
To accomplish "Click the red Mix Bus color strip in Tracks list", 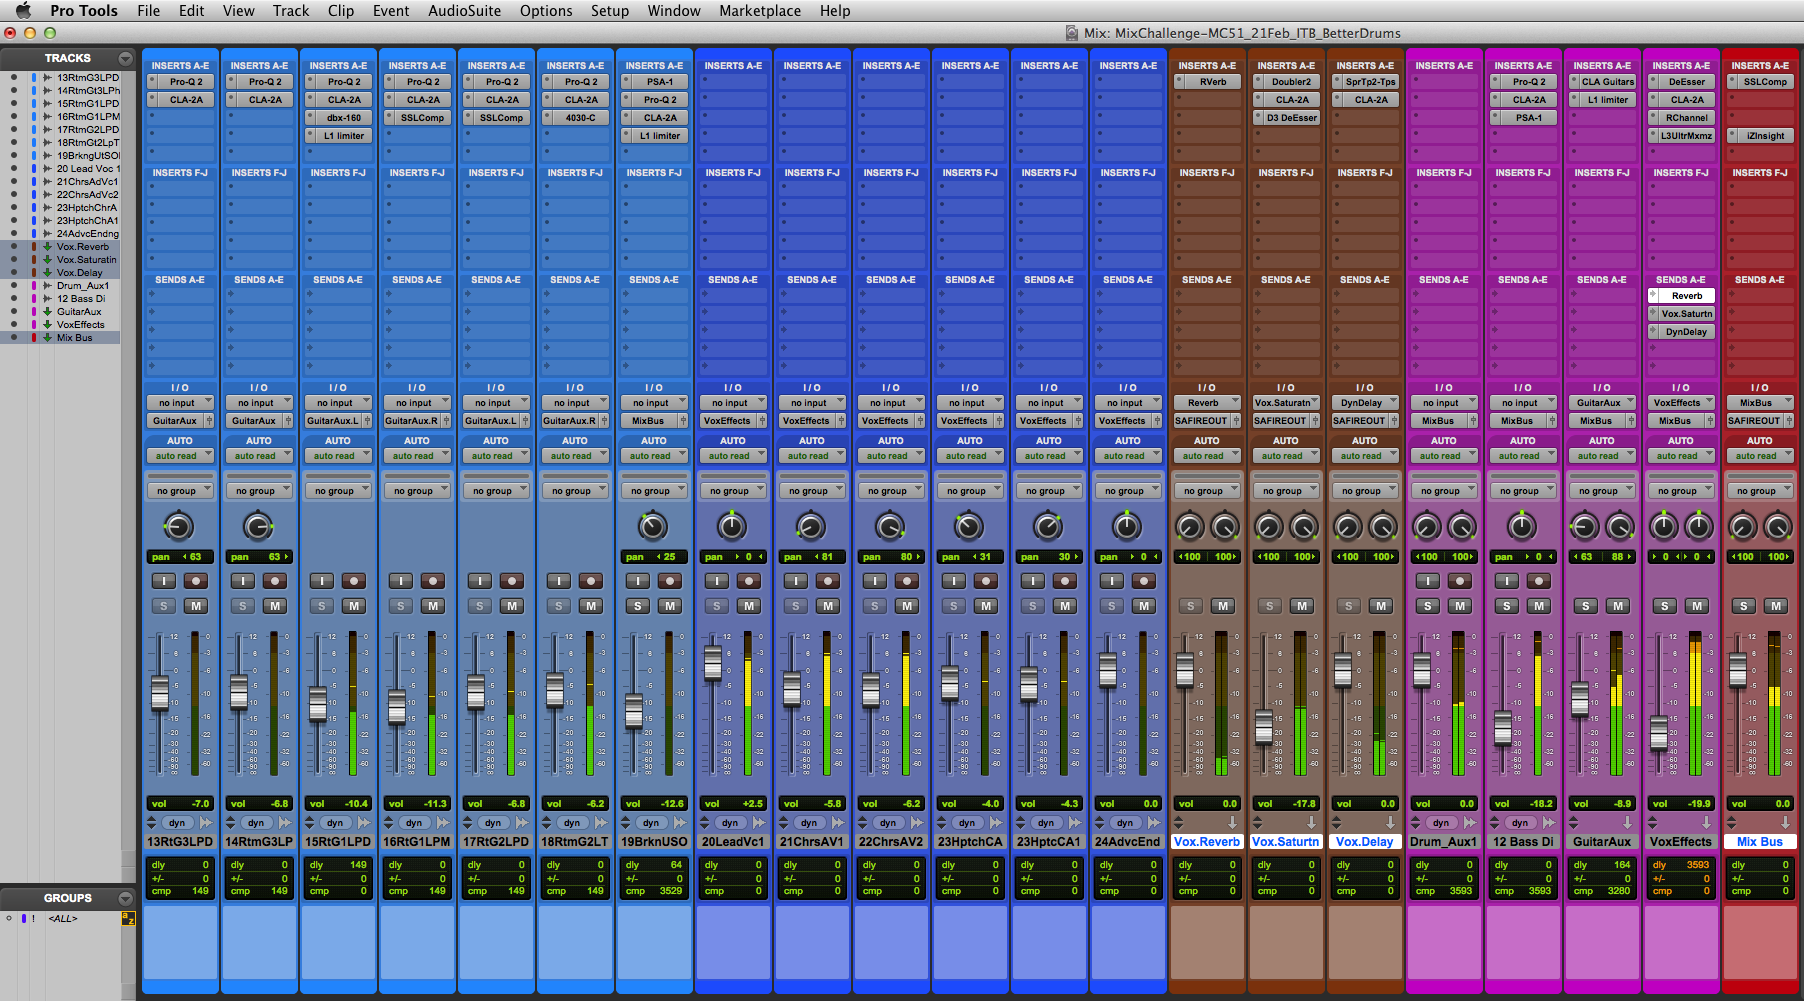I will [34, 338].
